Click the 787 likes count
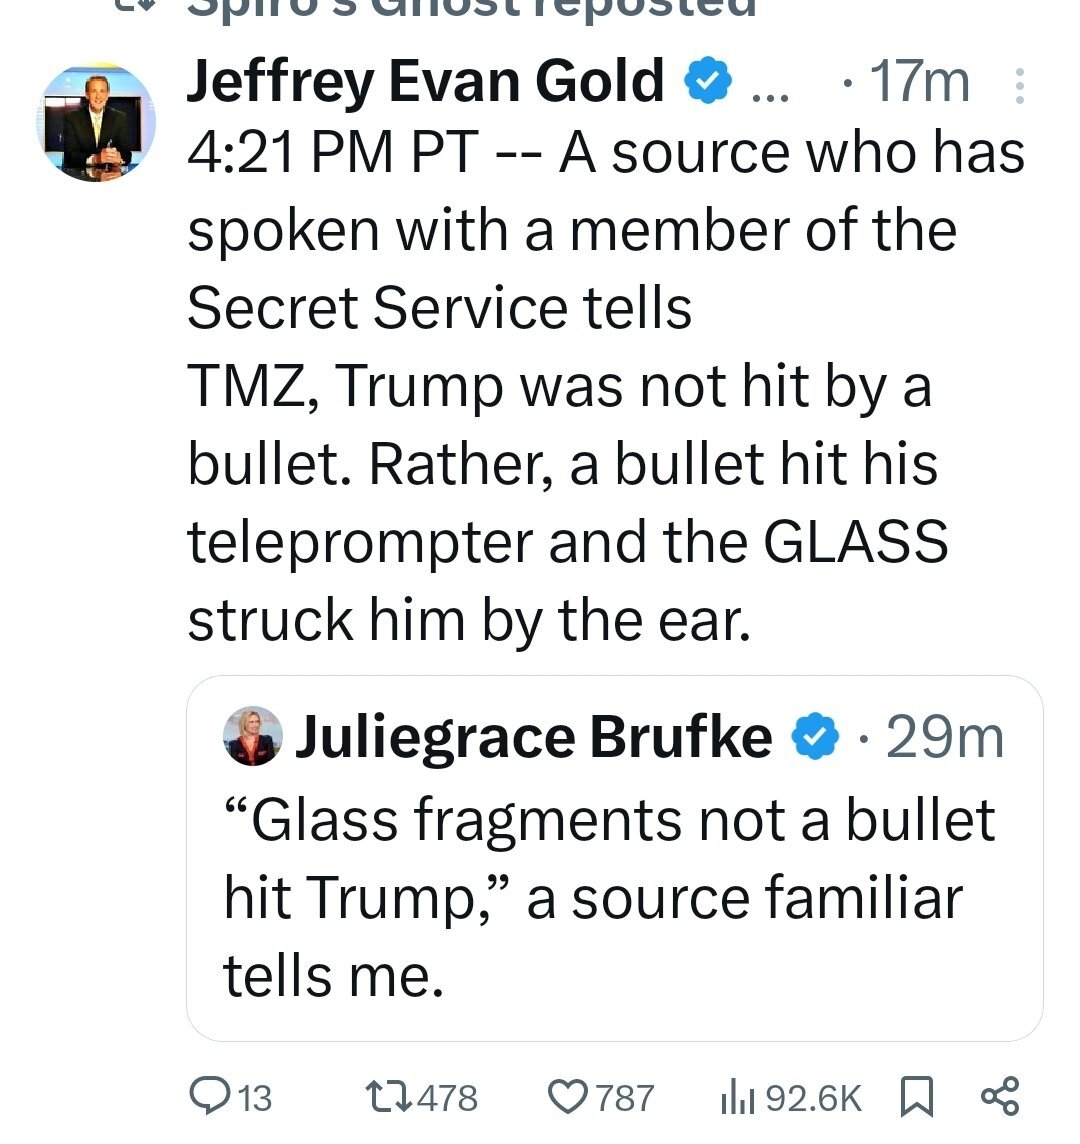The width and height of the screenshot is (1080, 1144). pyautogui.click(x=625, y=1097)
